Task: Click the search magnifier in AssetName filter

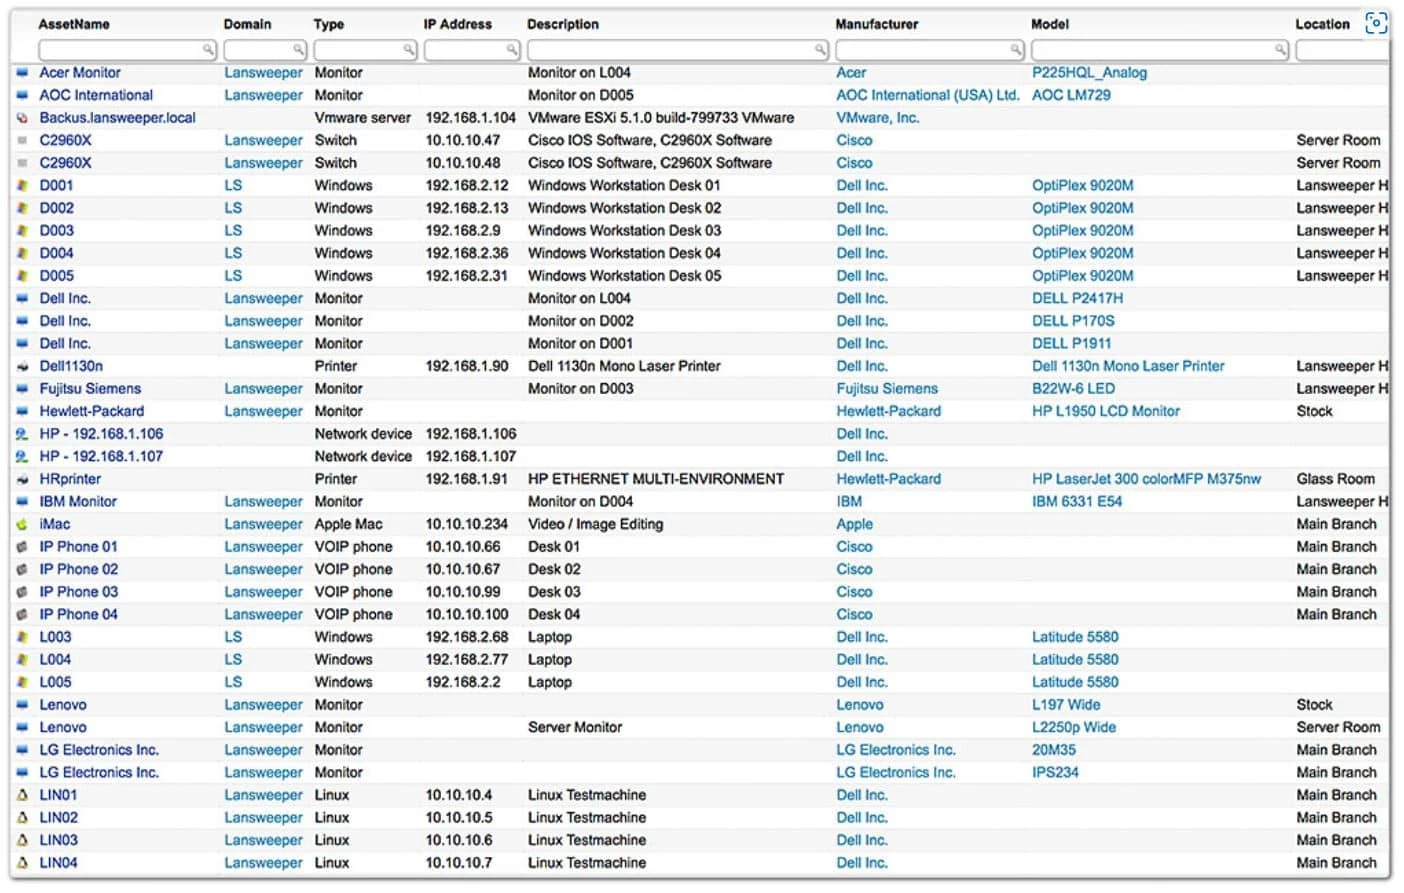Action: pyautogui.click(x=208, y=49)
